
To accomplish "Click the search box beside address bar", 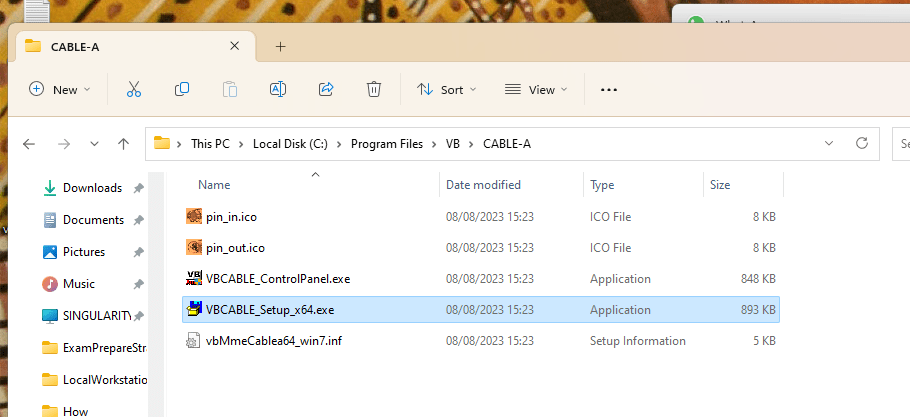I will click(901, 143).
